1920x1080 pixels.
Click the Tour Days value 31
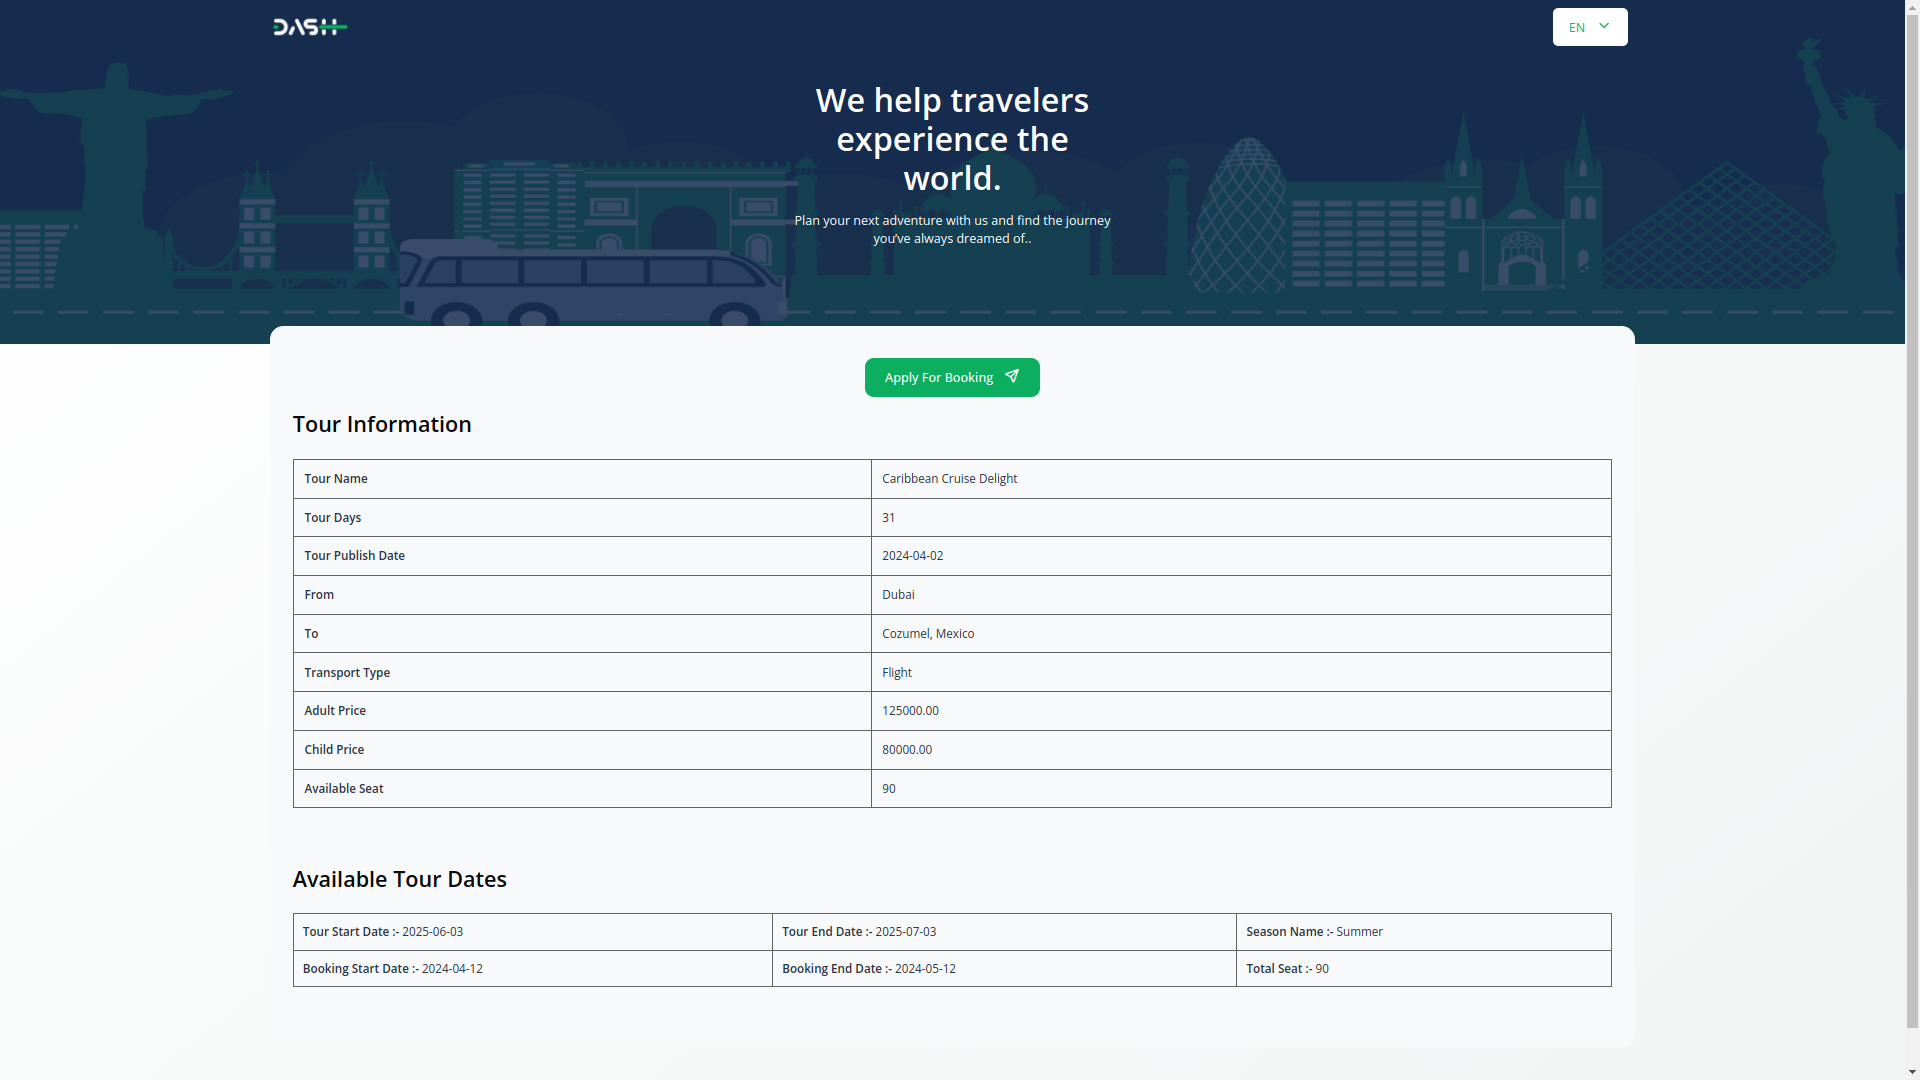coord(888,518)
